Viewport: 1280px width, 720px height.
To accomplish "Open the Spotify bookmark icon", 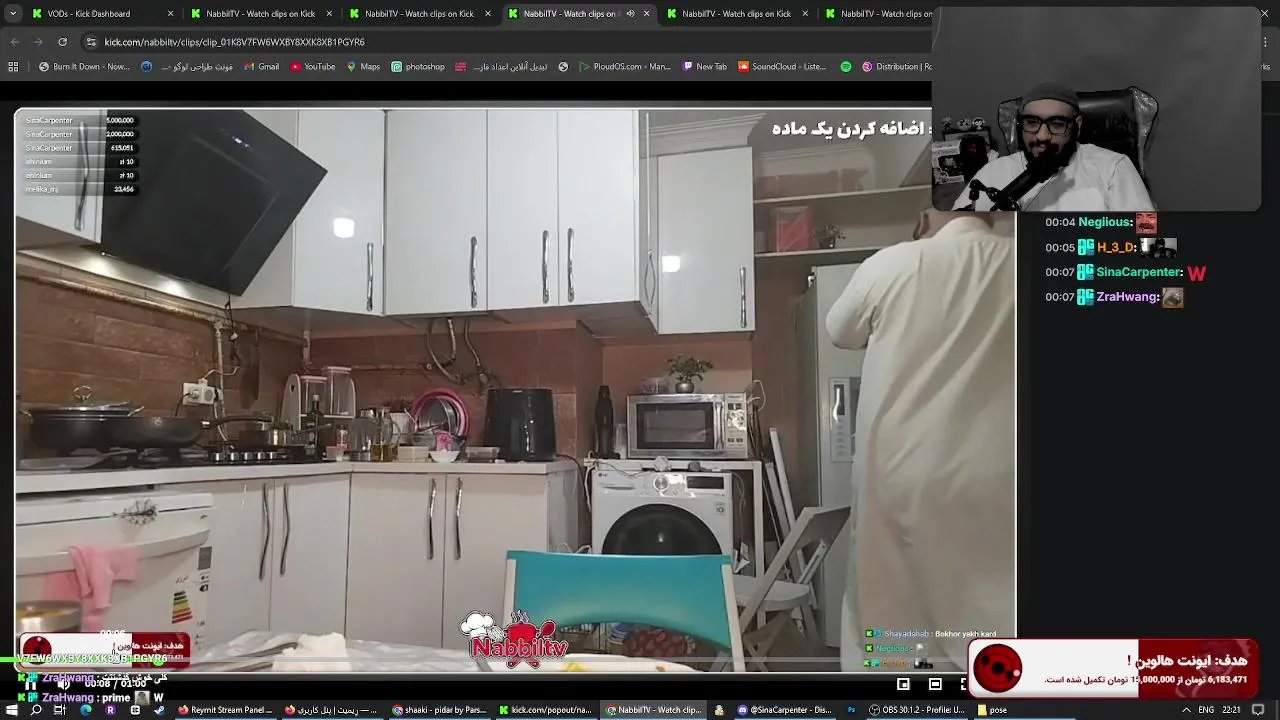I will [x=846, y=67].
